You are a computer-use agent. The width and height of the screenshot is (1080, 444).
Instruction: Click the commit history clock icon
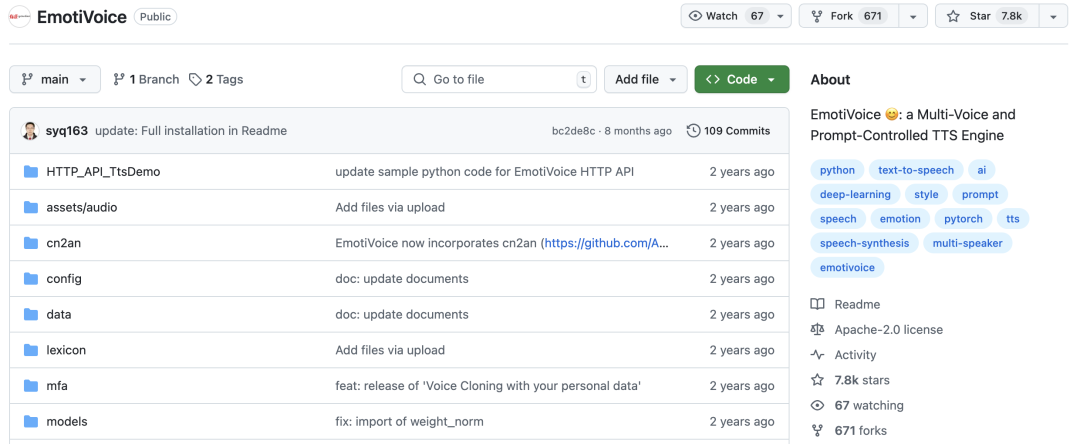pos(693,131)
